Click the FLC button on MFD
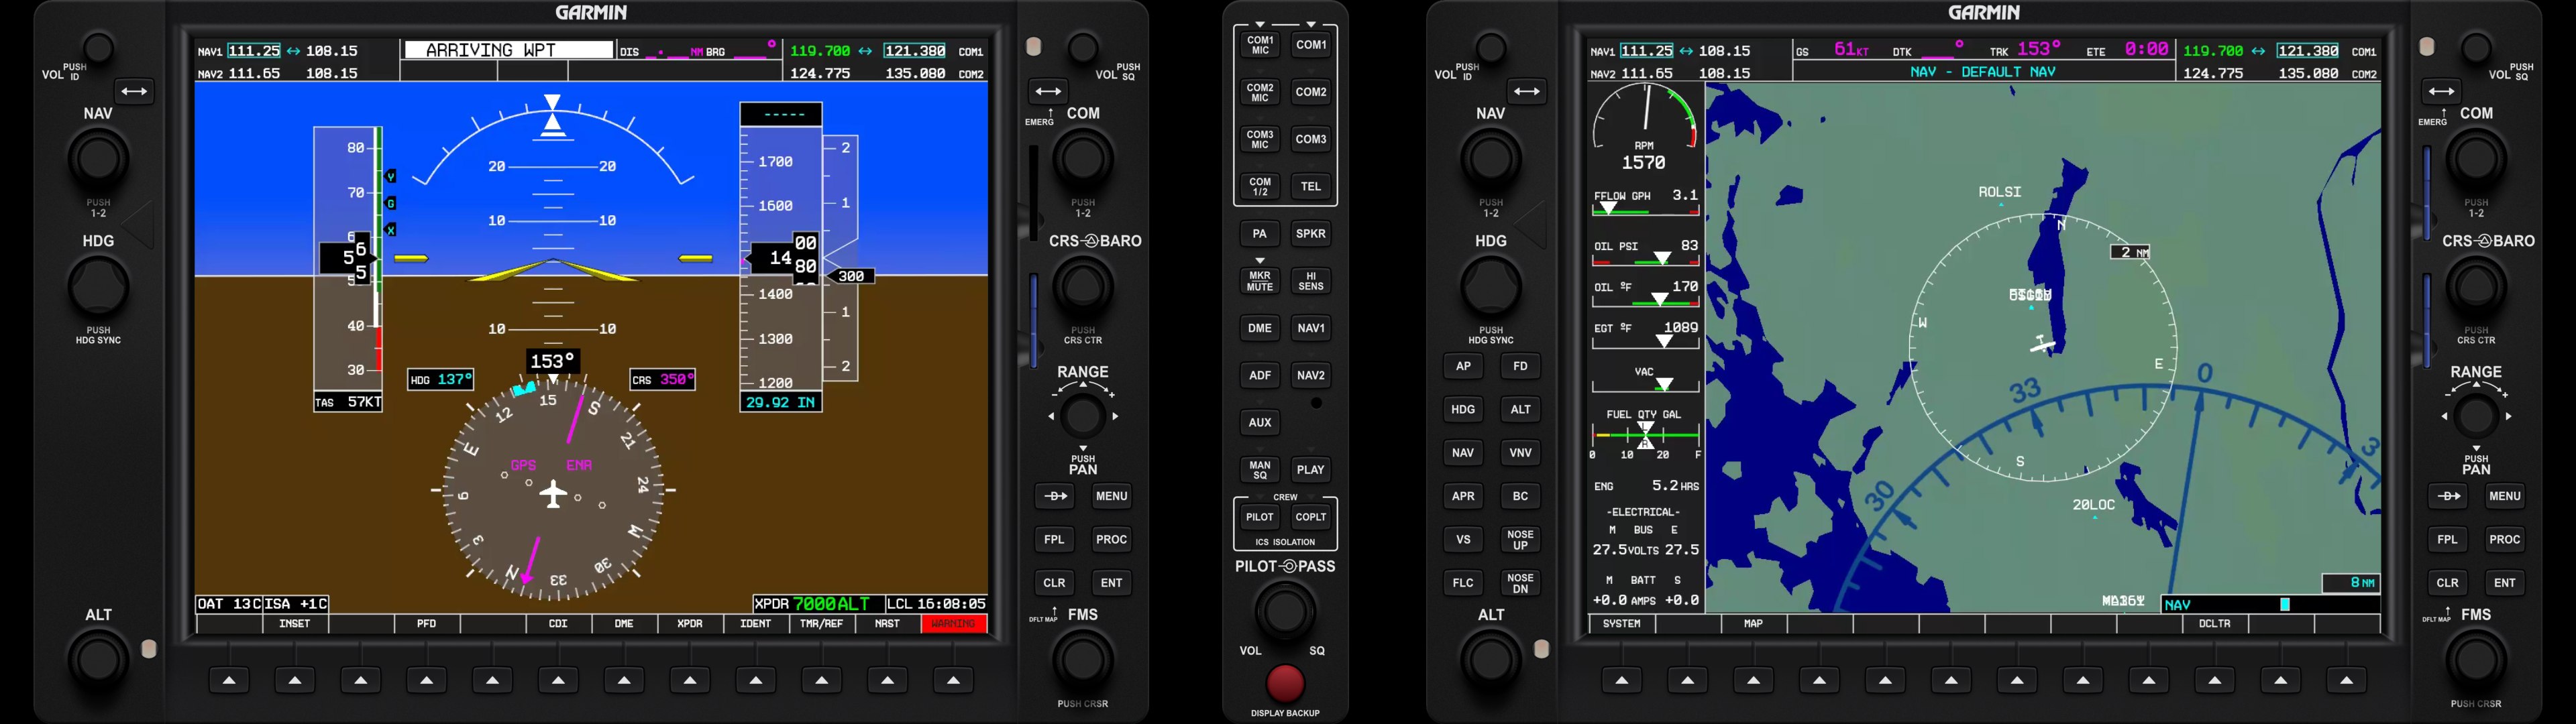This screenshot has width=2576, height=724. 1463,583
